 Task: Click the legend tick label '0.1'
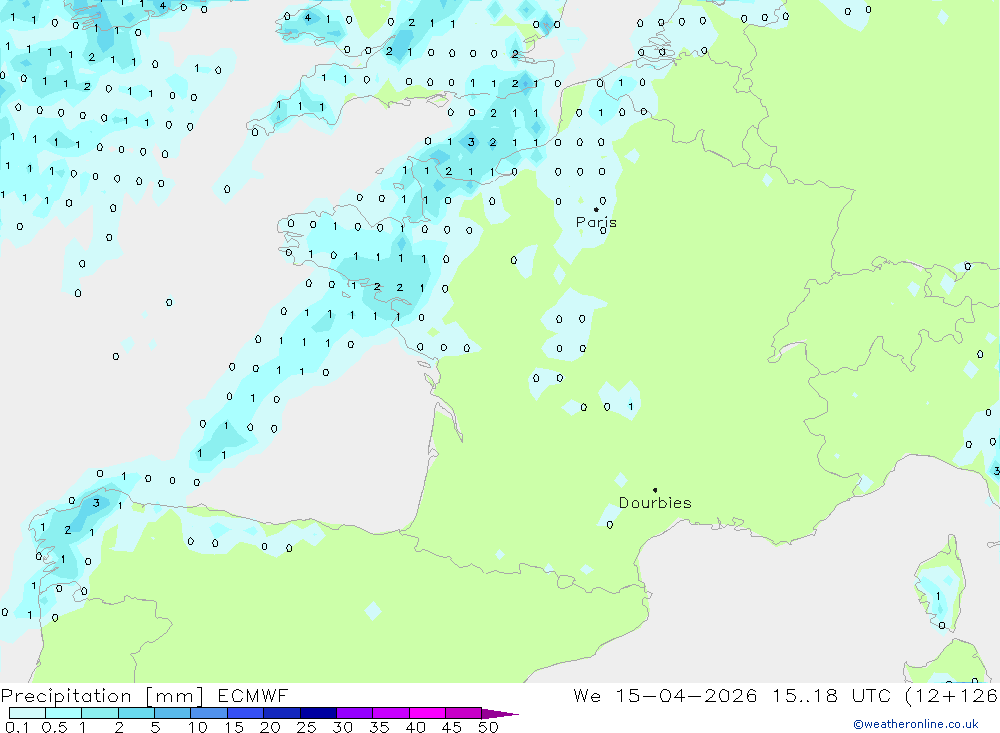click(17, 727)
